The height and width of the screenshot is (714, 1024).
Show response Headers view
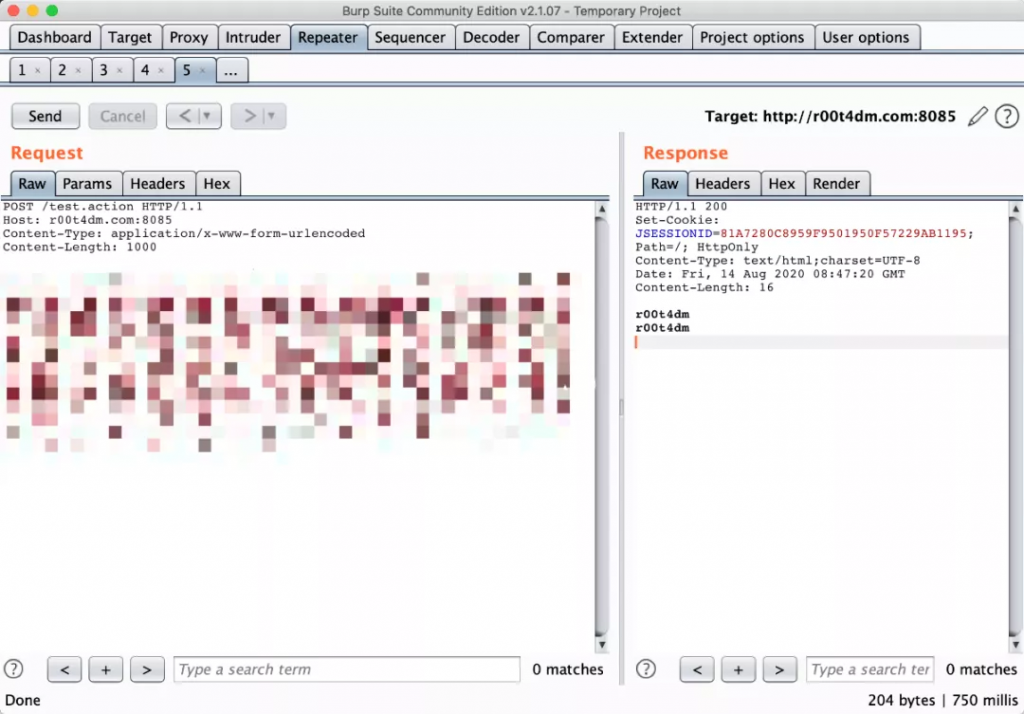(723, 184)
